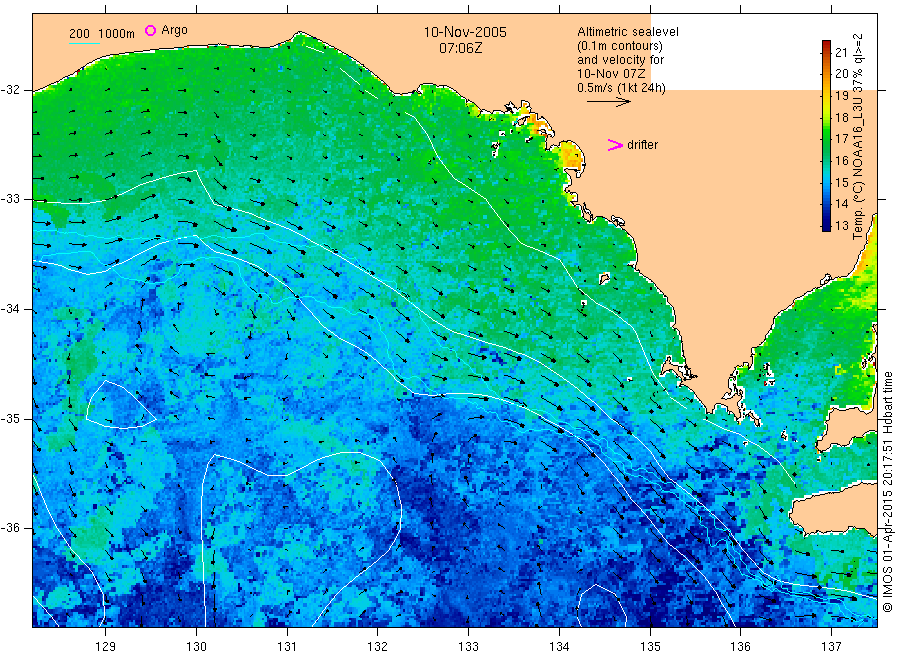Click the cyan 200m depth contour legend line

coord(84,43)
